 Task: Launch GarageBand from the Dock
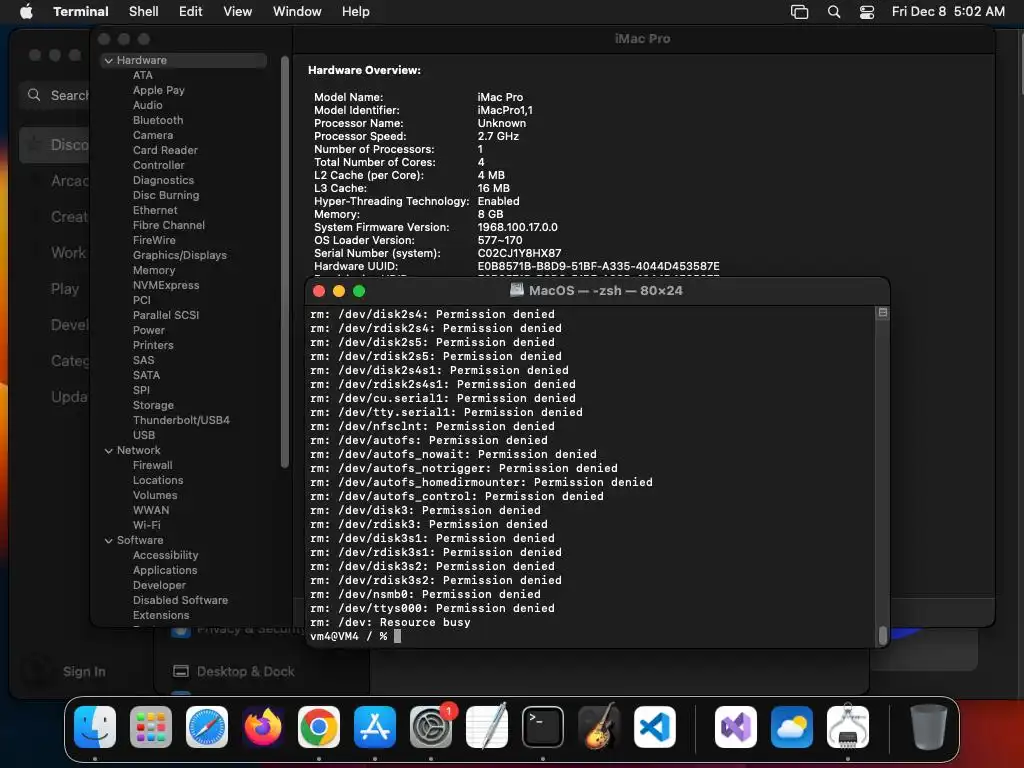pyautogui.click(x=599, y=727)
